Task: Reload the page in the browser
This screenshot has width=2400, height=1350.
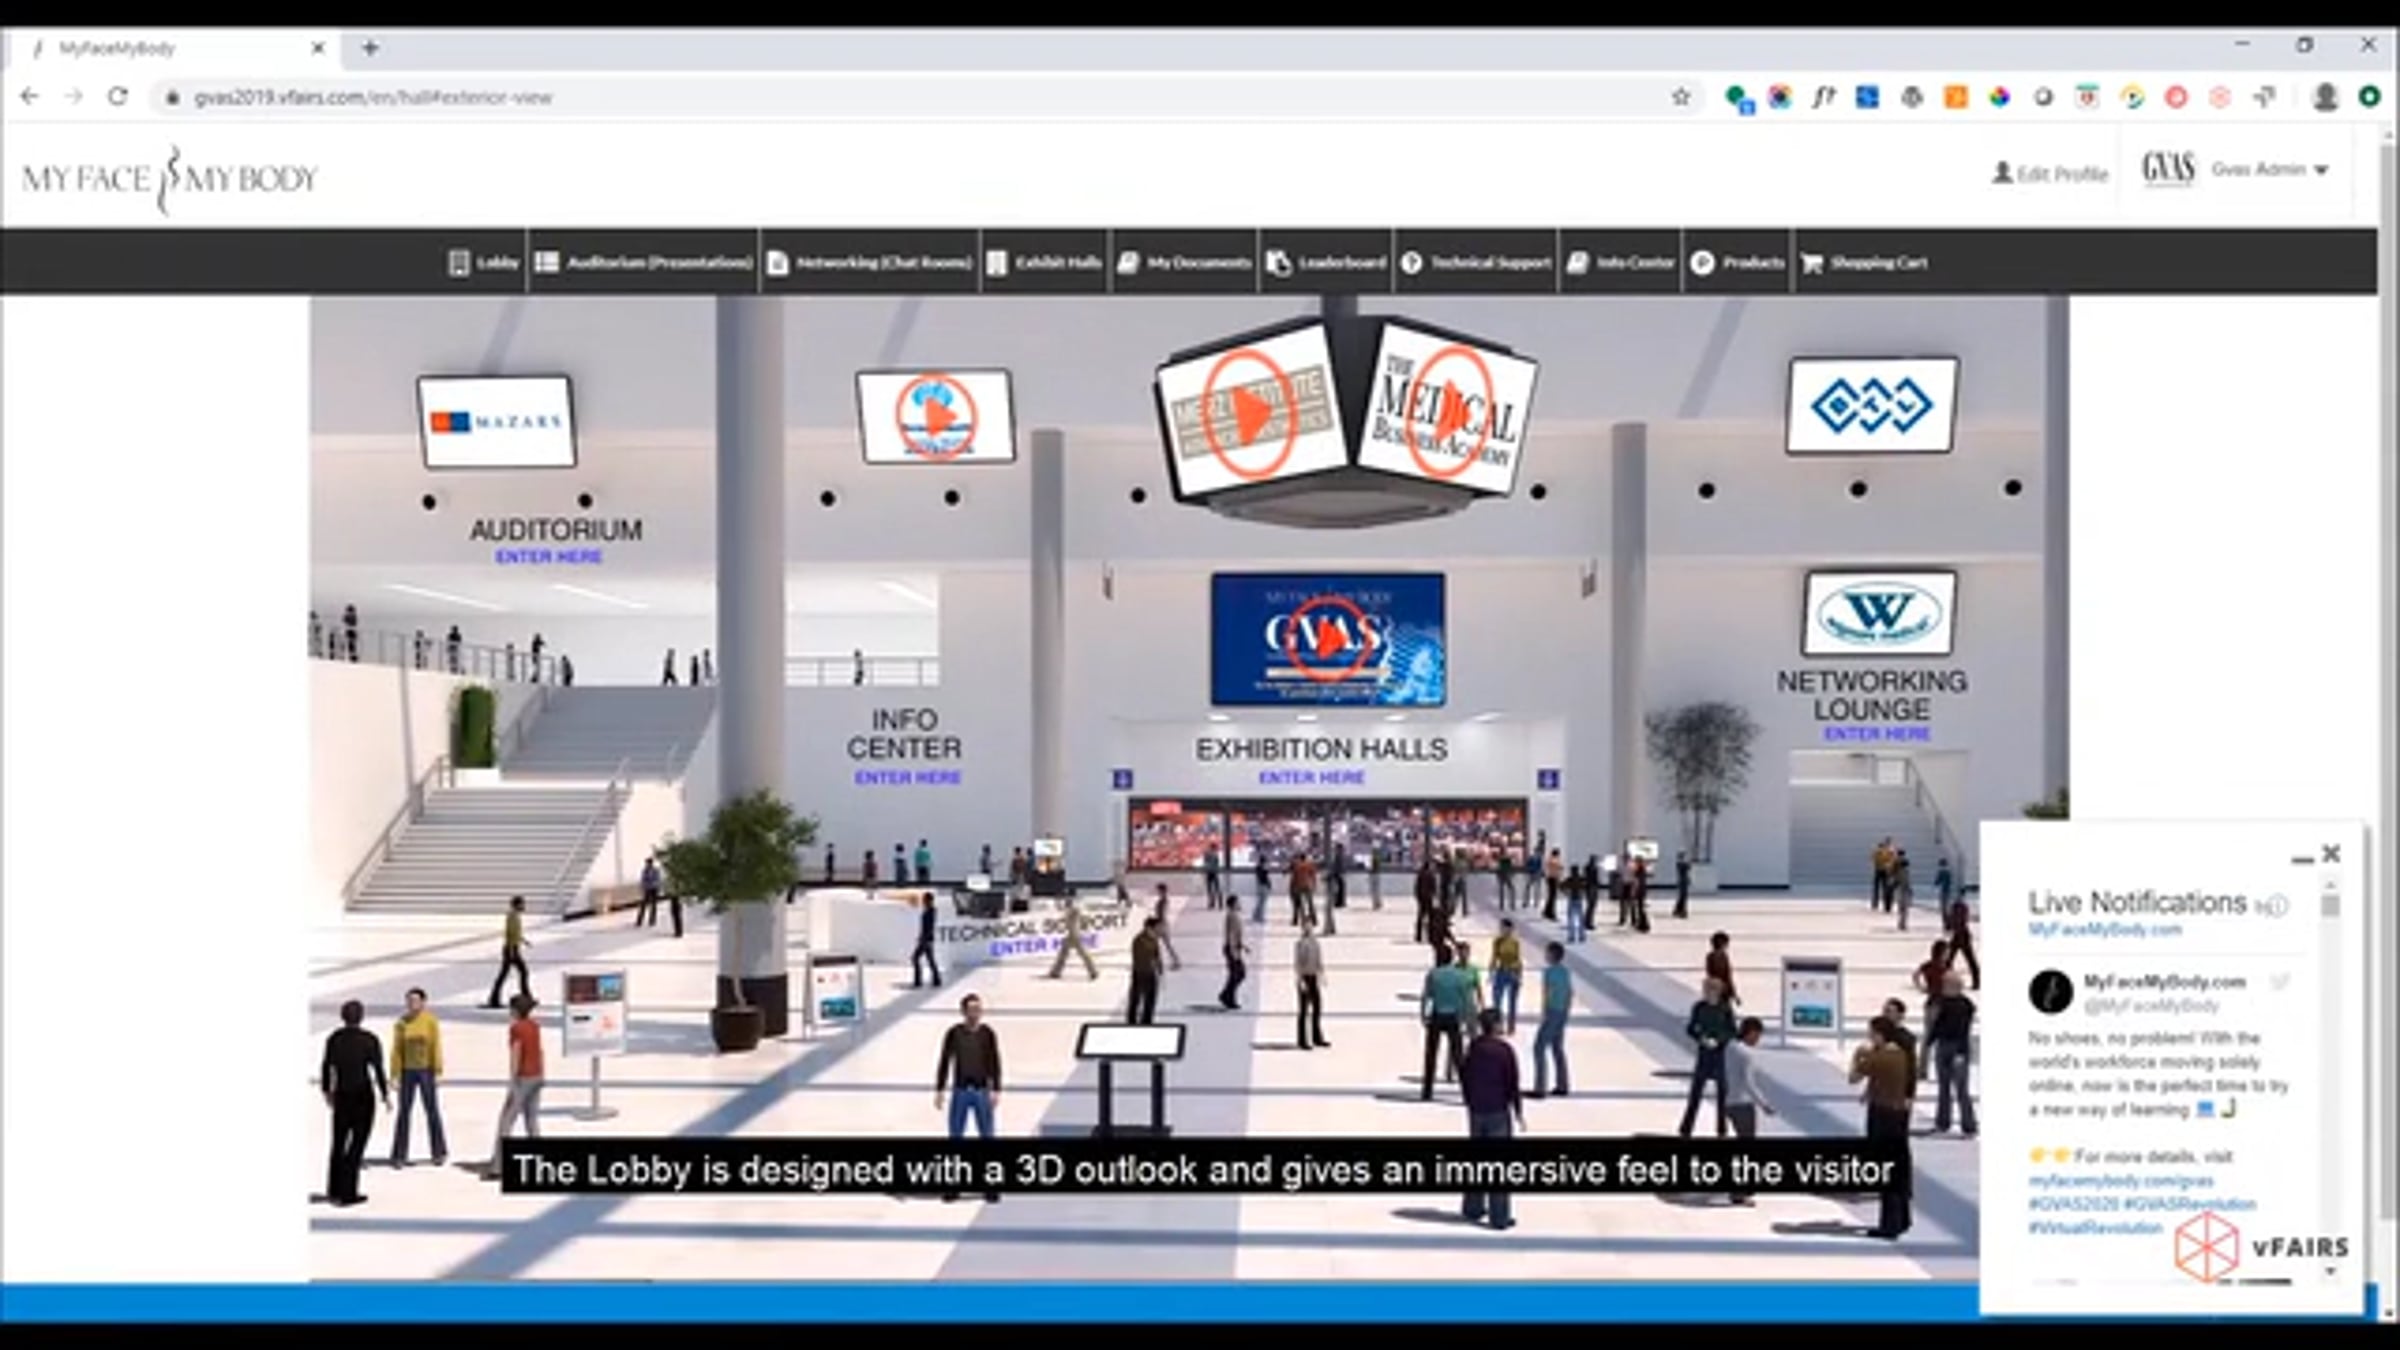Action: (x=118, y=97)
